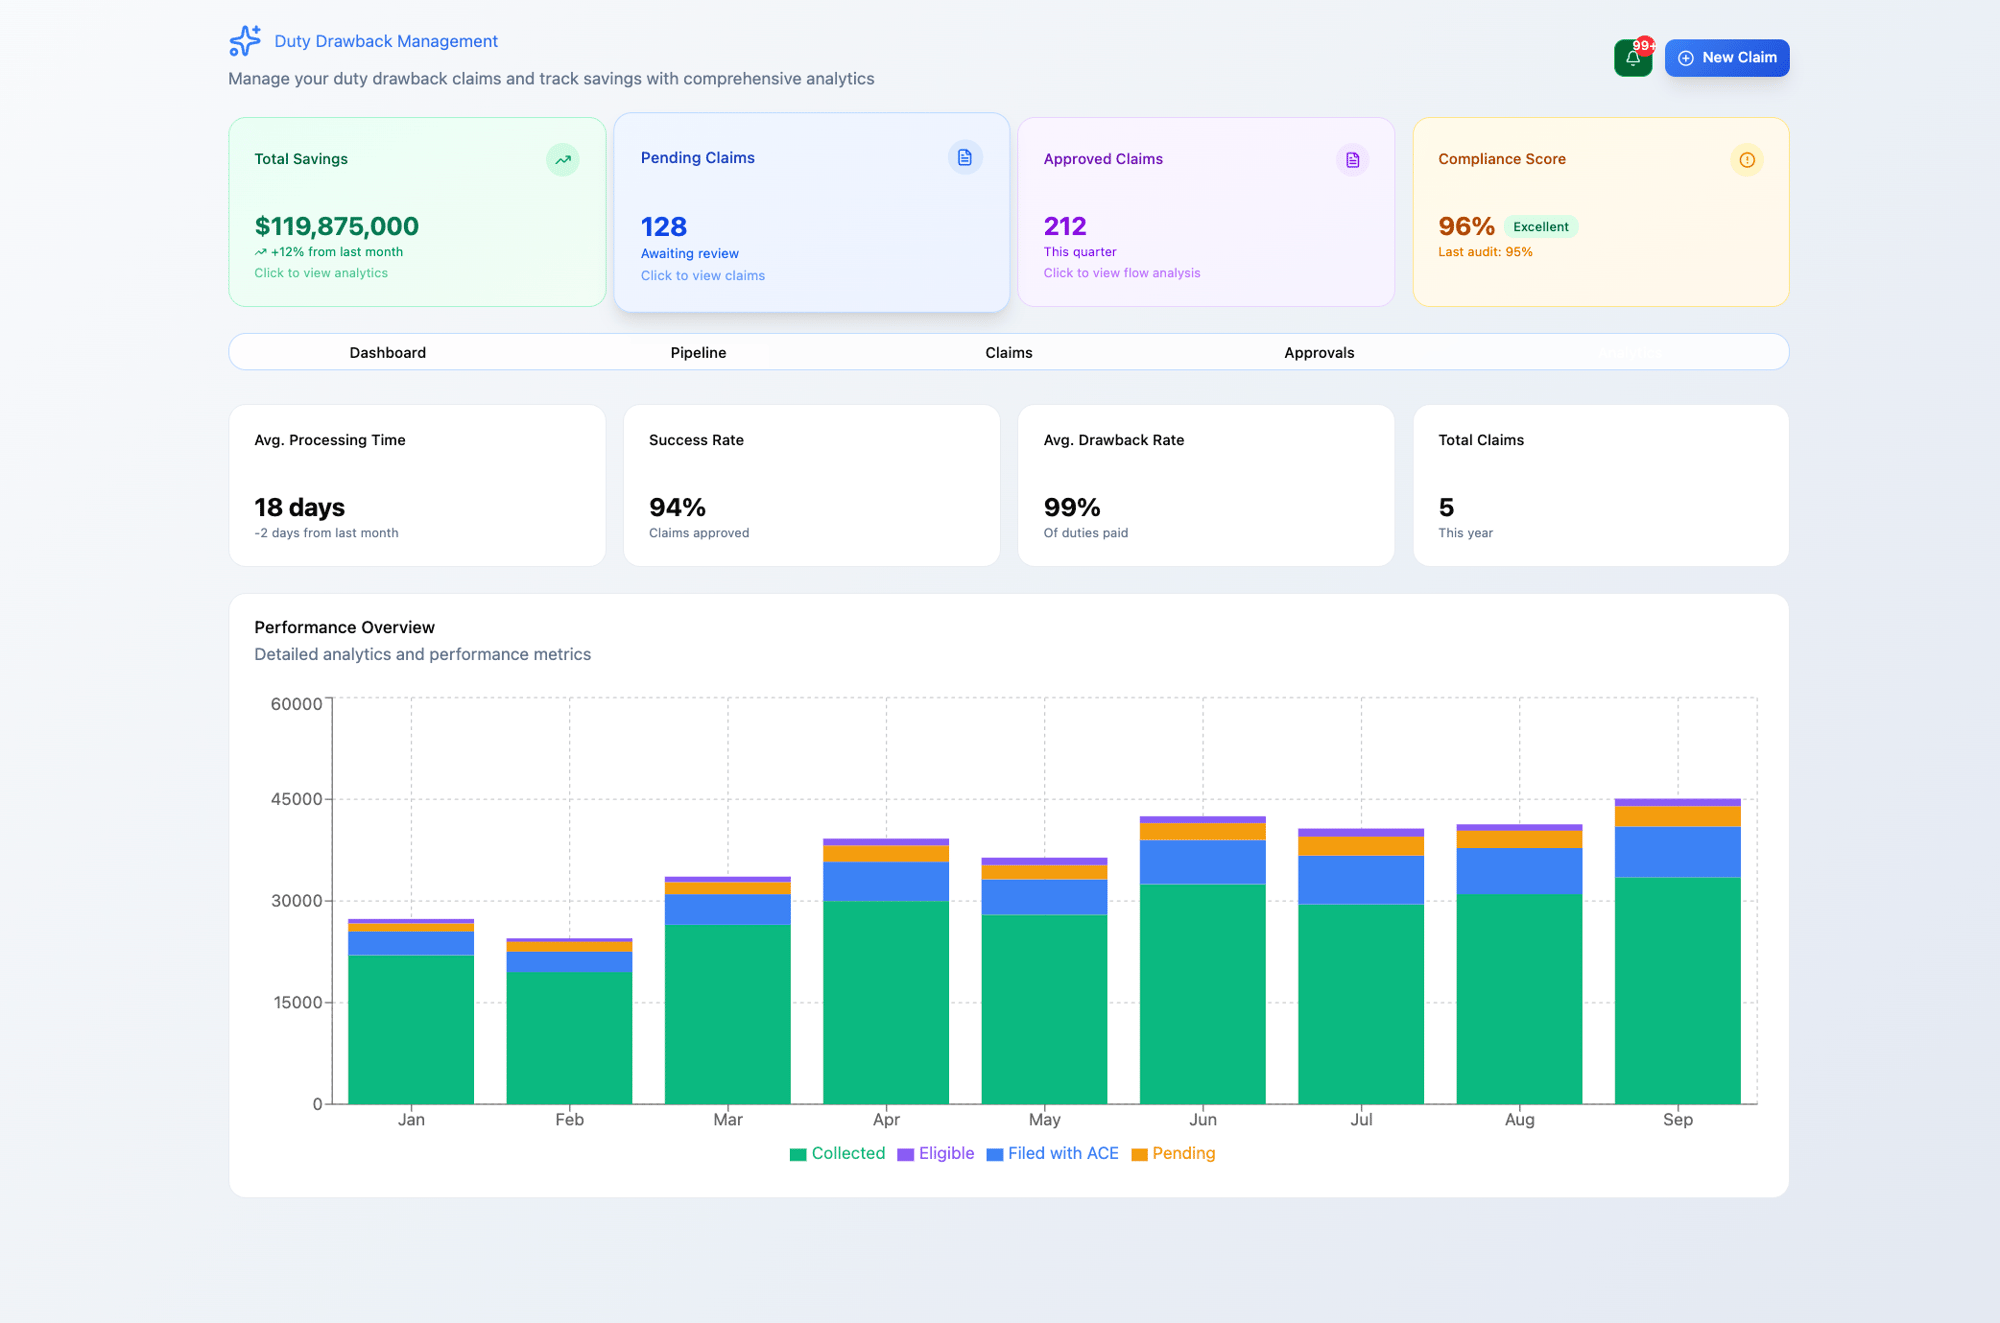Click the 99+ notification badge
The image size is (2000, 1323).
click(x=1645, y=46)
